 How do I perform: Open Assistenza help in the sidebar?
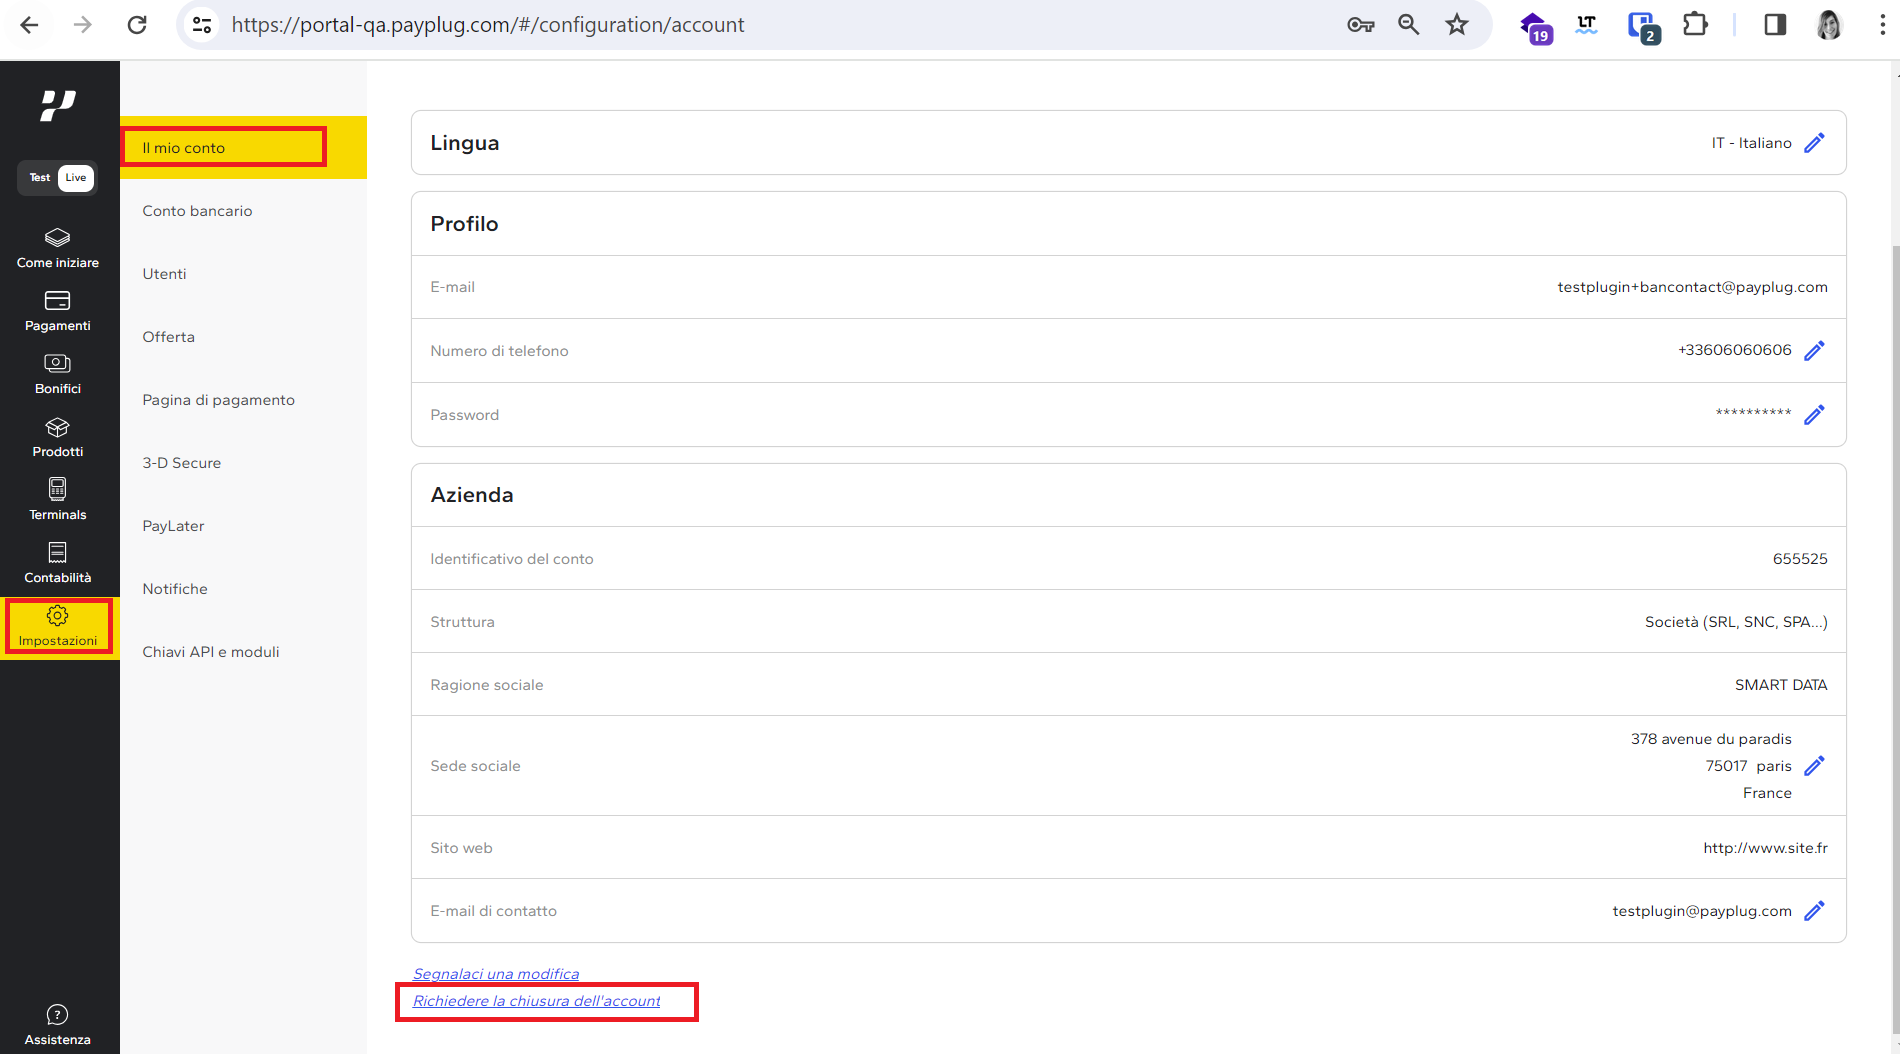point(58,1025)
